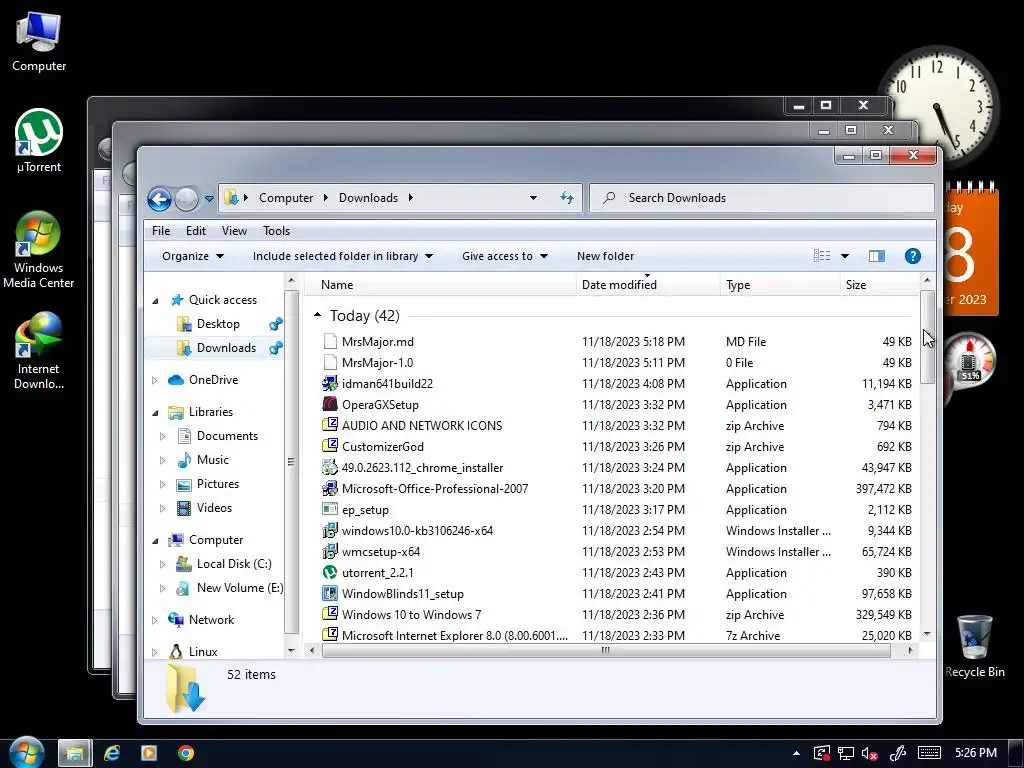Screen dimensions: 1024x768
Task: Select the CustomizerGod zip archive icon
Action: [x=330, y=446]
